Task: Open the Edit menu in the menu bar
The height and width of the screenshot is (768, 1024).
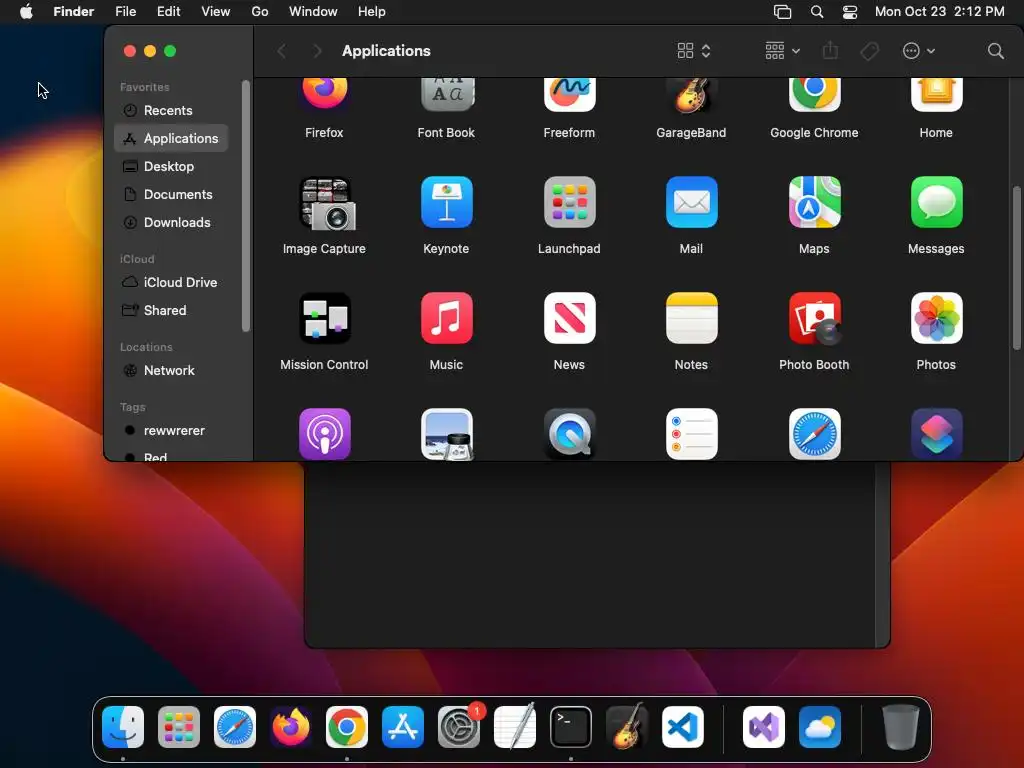Action: click(168, 12)
